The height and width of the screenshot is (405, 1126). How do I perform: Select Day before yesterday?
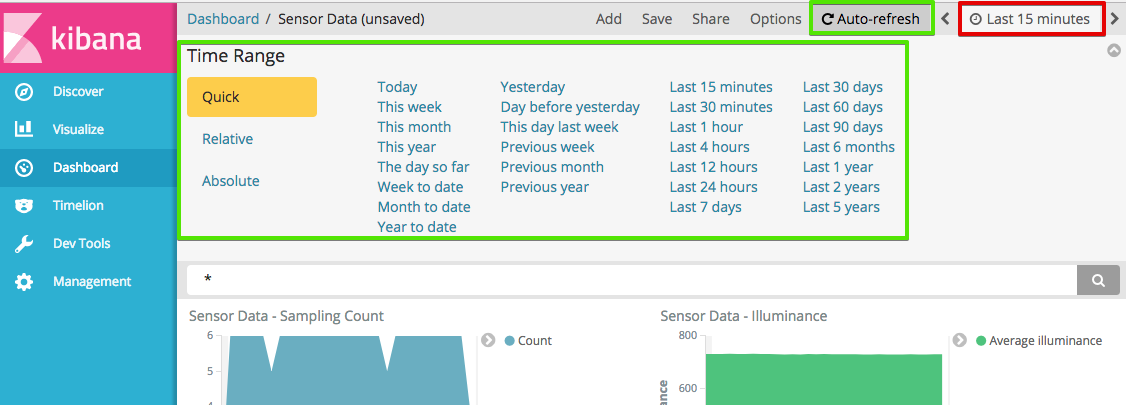tap(570, 107)
